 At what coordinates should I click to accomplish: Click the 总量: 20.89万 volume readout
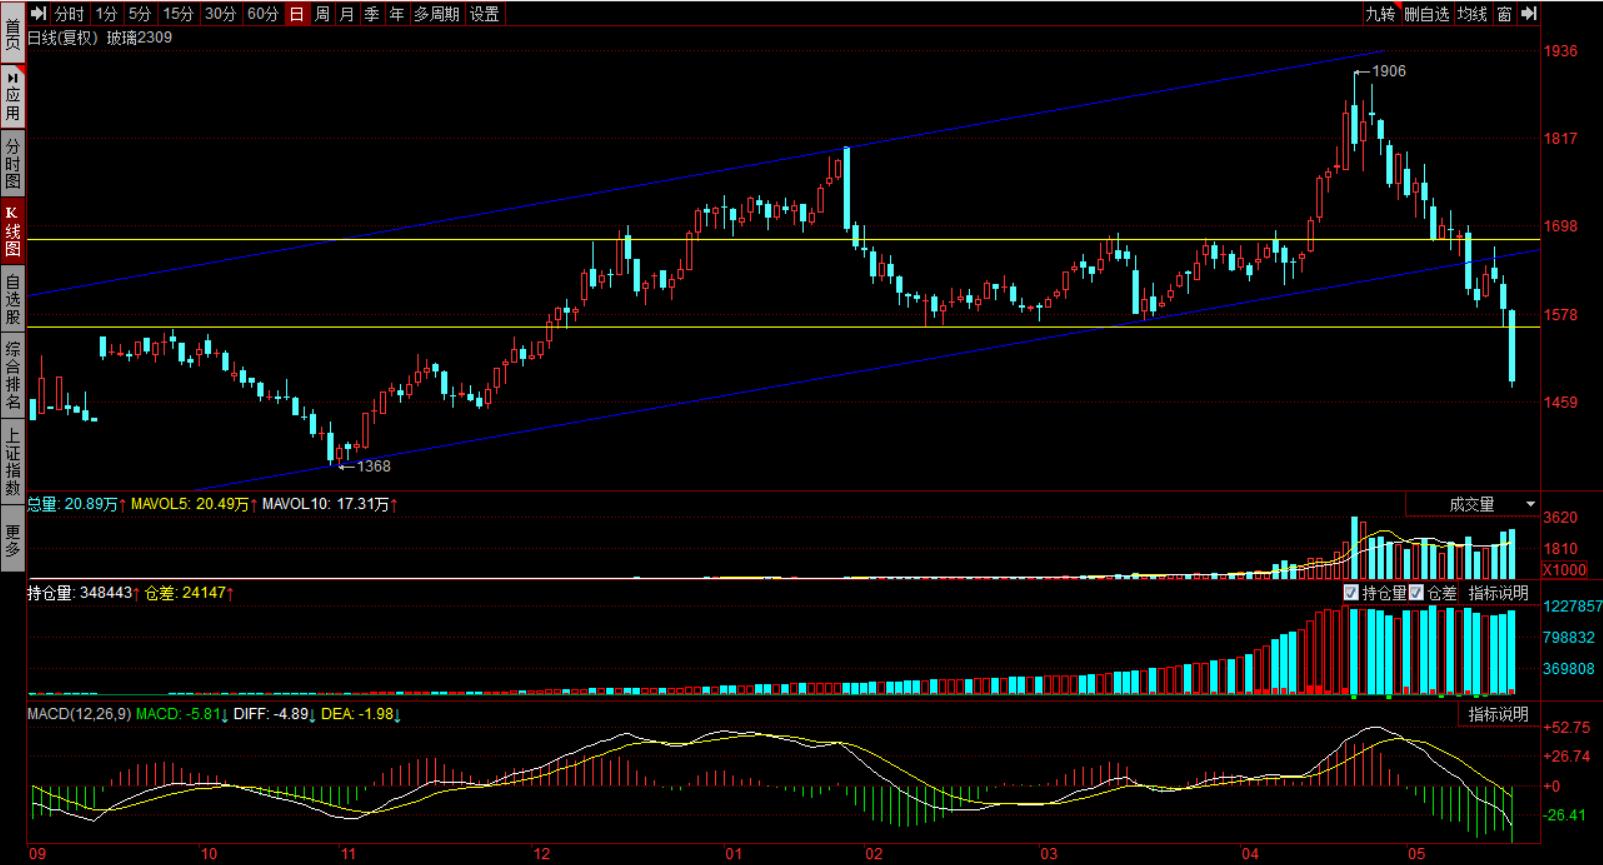[76, 505]
